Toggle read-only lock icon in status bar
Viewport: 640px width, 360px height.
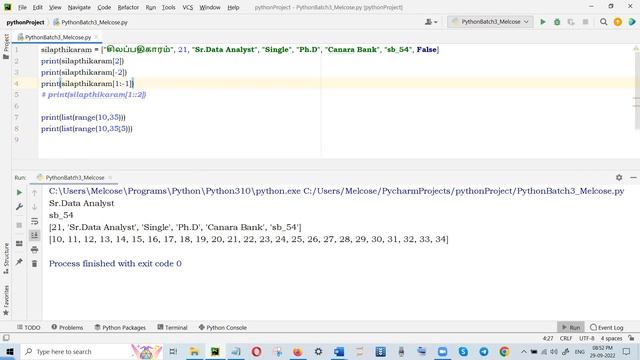631,338
